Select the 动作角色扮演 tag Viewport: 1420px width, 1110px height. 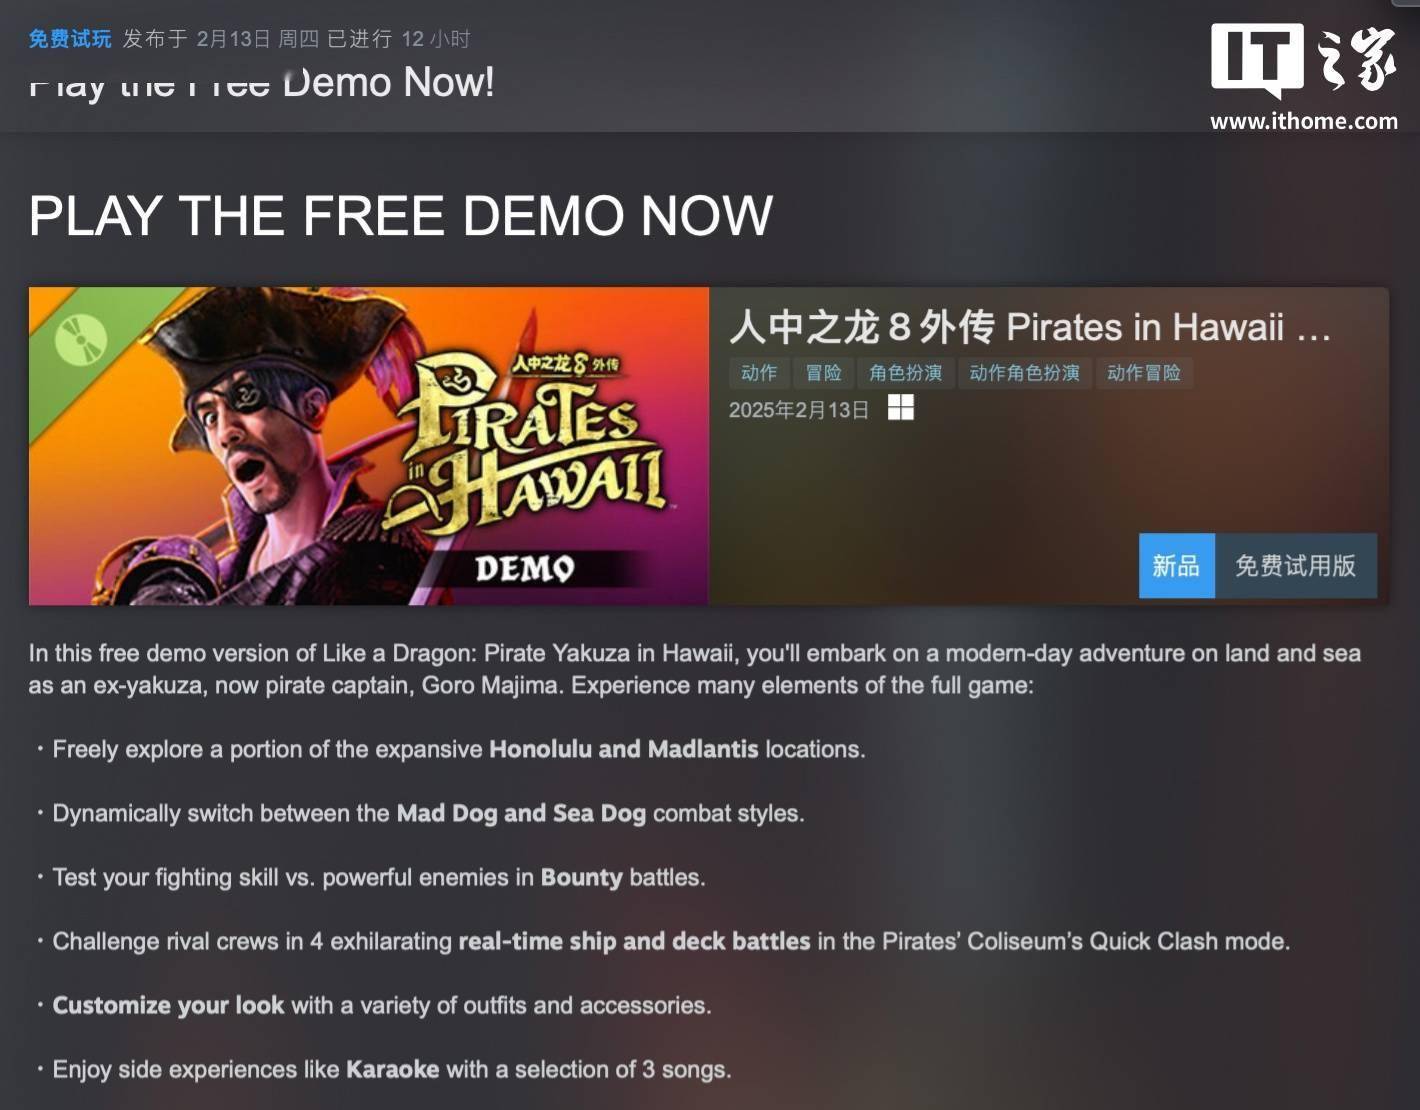tap(1024, 373)
